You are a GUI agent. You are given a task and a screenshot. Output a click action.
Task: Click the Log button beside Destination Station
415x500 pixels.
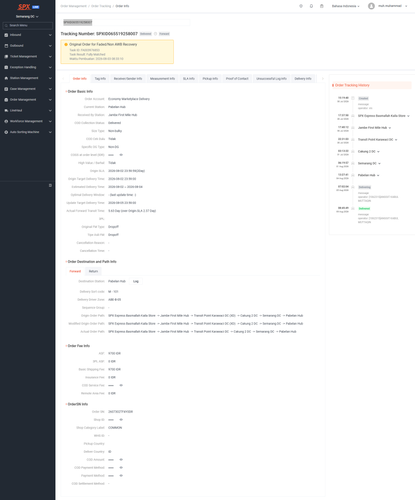[136, 281]
